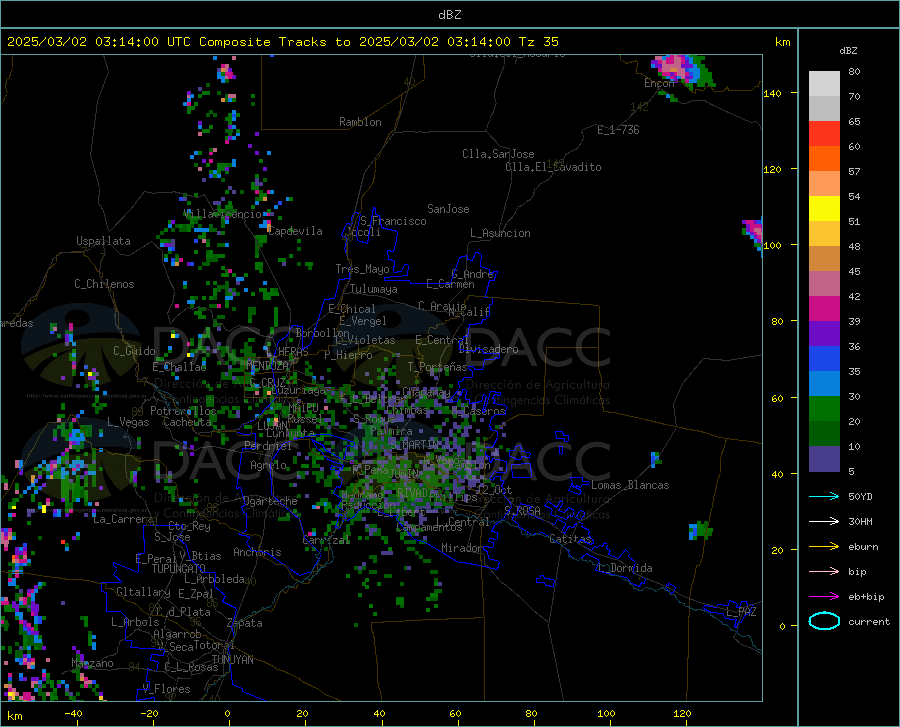This screenshot has width=900, height=727.
Task: Click the L_Asuncion map label
Action: (500, 233)
